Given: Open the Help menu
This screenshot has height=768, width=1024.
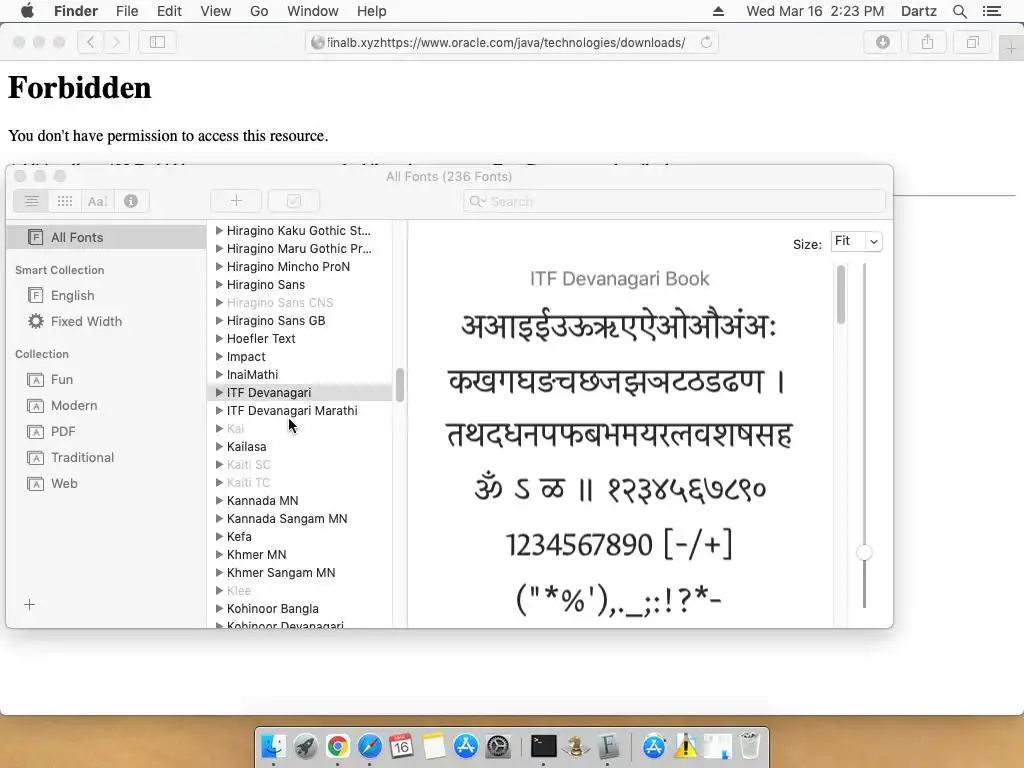Looking at the screenshot, I should coord(372,11).
